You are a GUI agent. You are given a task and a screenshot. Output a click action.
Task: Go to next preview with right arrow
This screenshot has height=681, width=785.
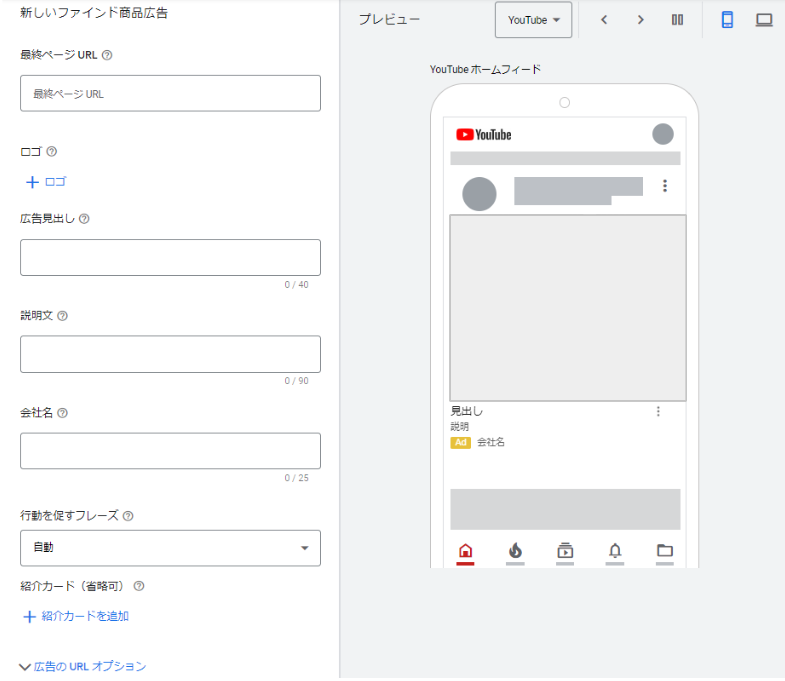tap(640, 20)
